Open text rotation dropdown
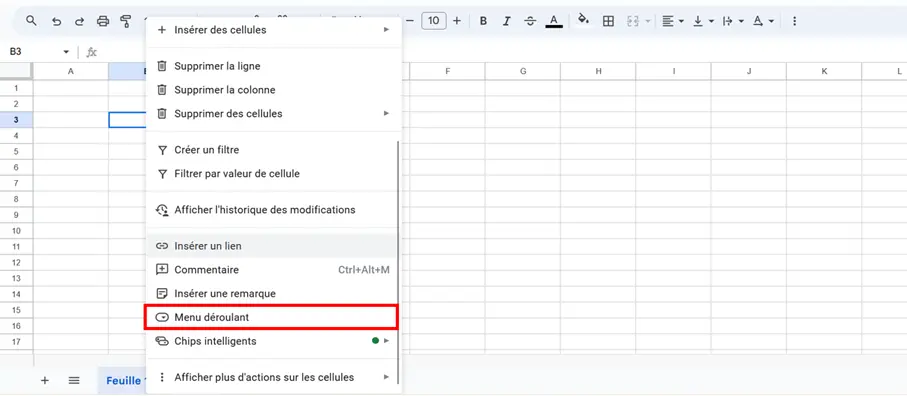 pos(764,21)
